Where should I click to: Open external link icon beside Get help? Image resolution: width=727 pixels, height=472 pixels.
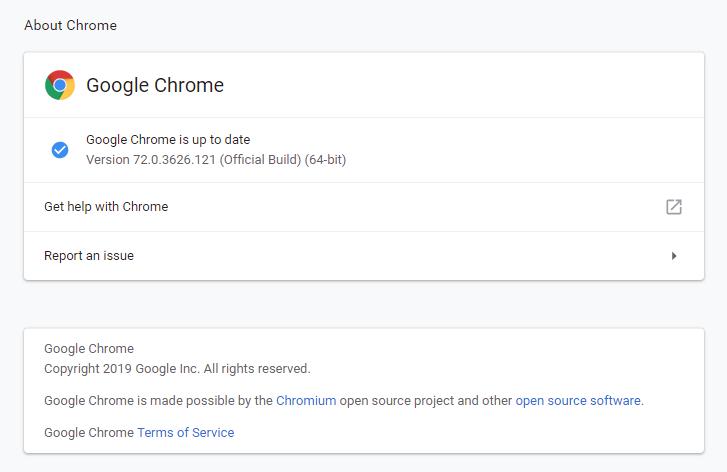point(674,207)
